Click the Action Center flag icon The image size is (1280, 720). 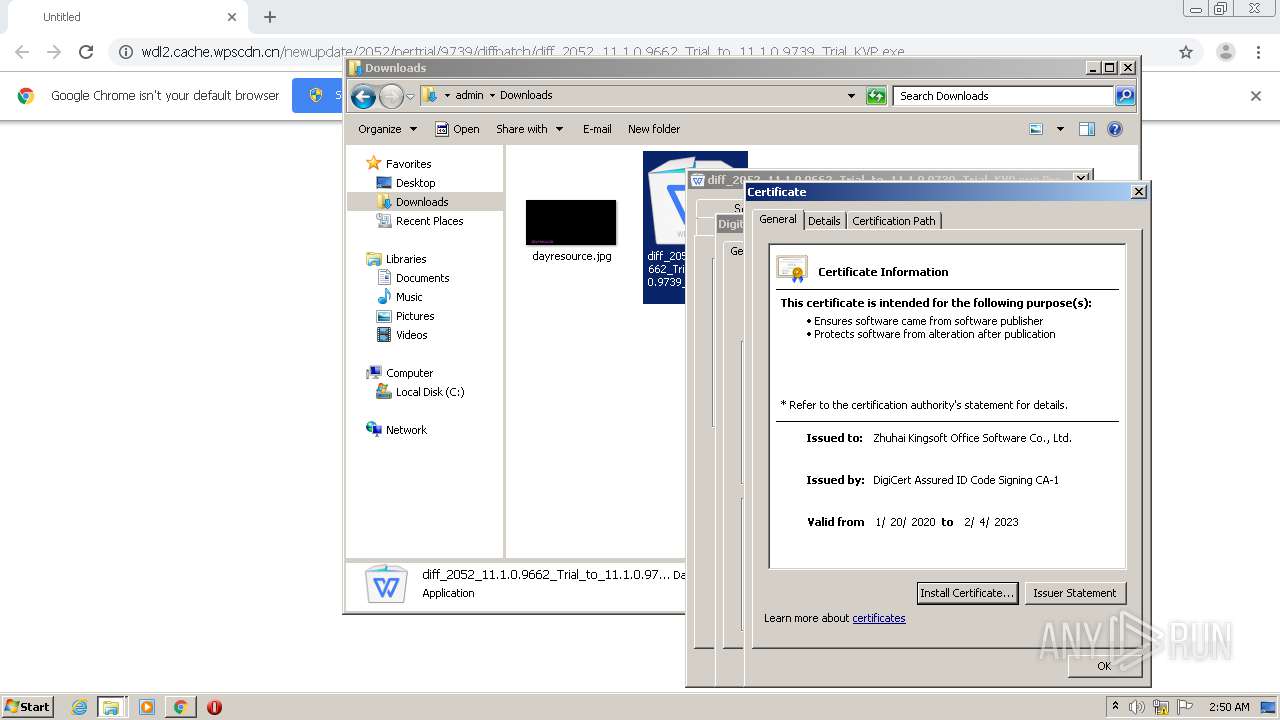(1183, 707)
